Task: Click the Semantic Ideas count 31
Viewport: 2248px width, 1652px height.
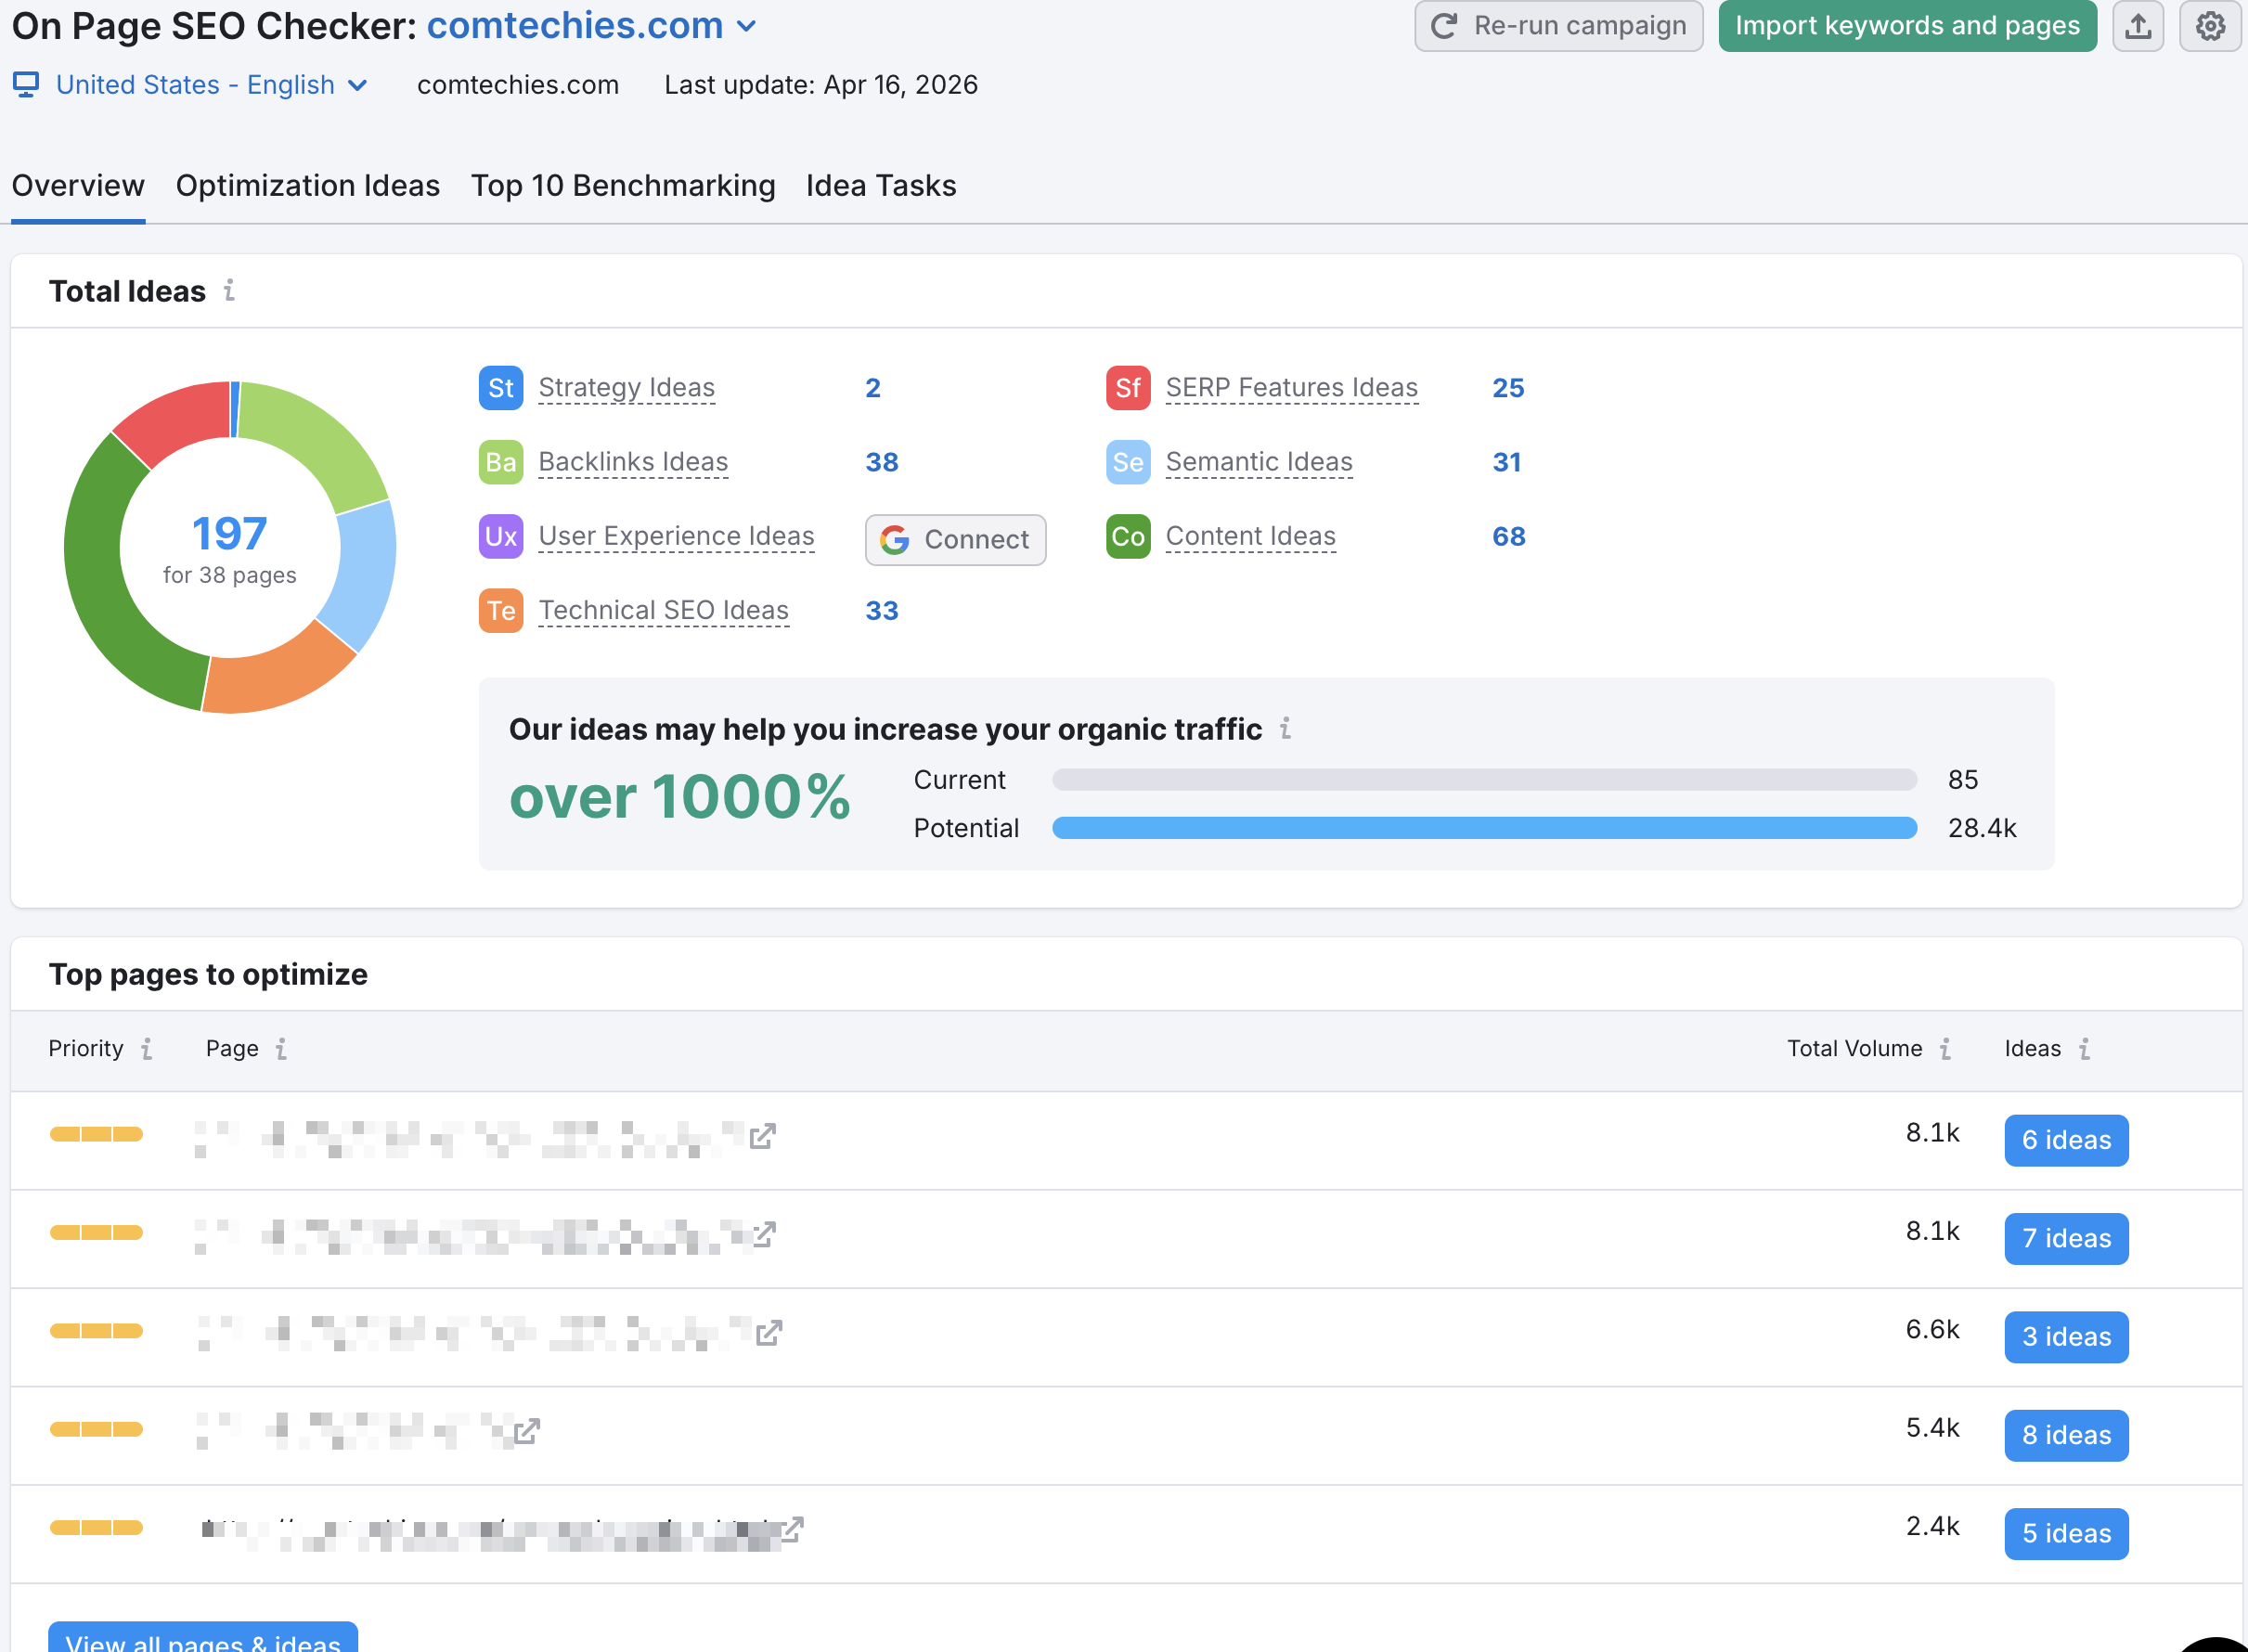Action: [x=1506, y=462]
